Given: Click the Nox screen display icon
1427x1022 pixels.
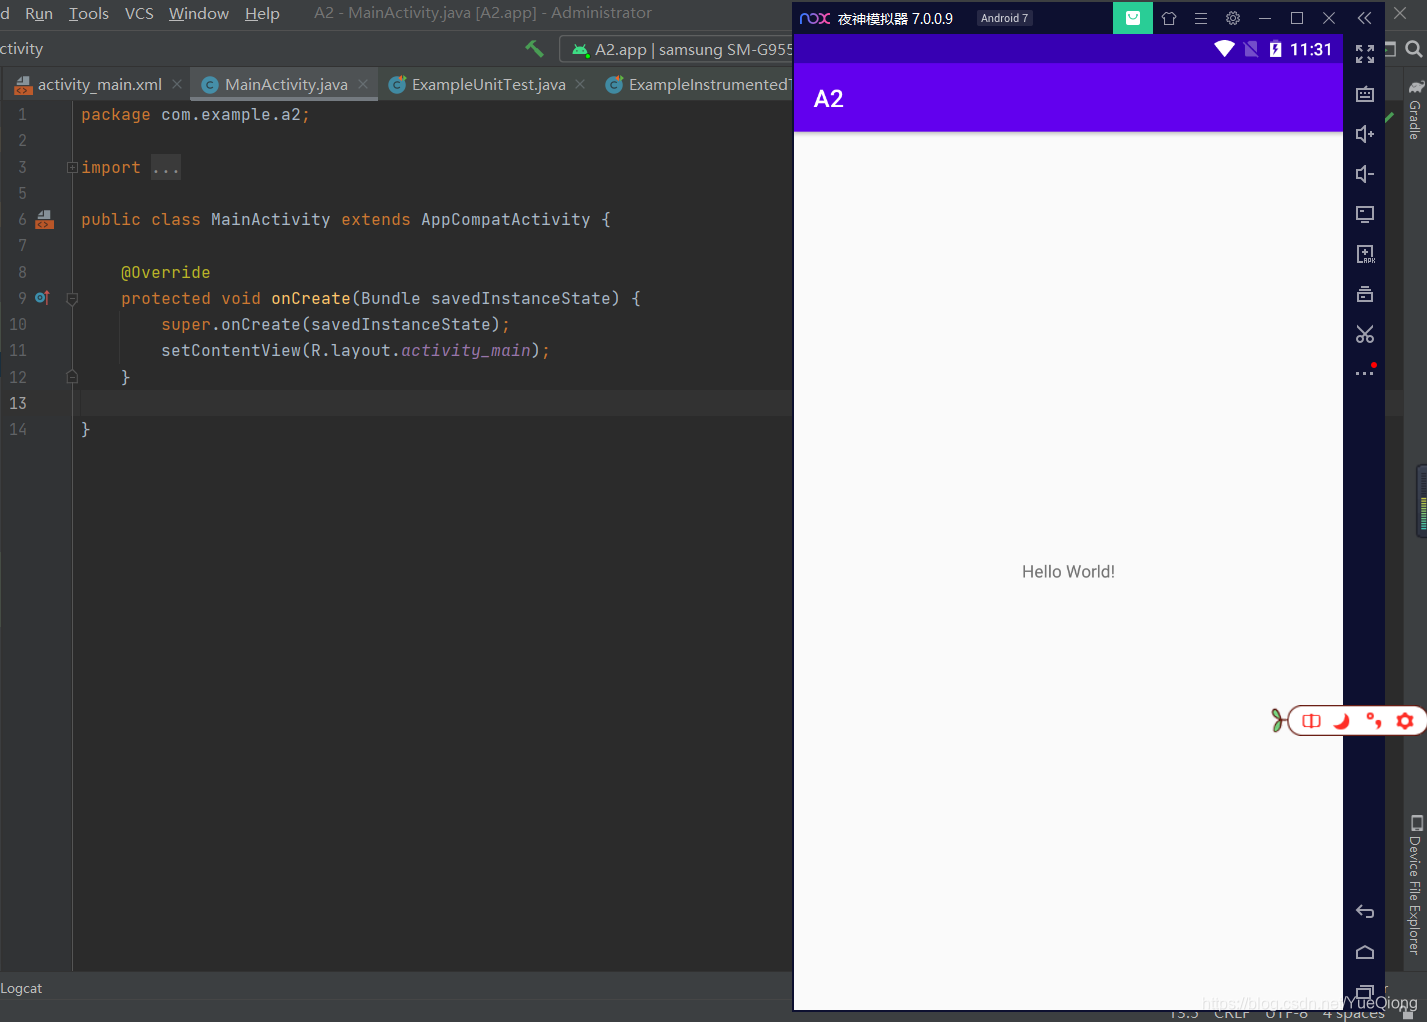Looking at the screenshot, I should pyautogui.click(x=1365, y=214).
